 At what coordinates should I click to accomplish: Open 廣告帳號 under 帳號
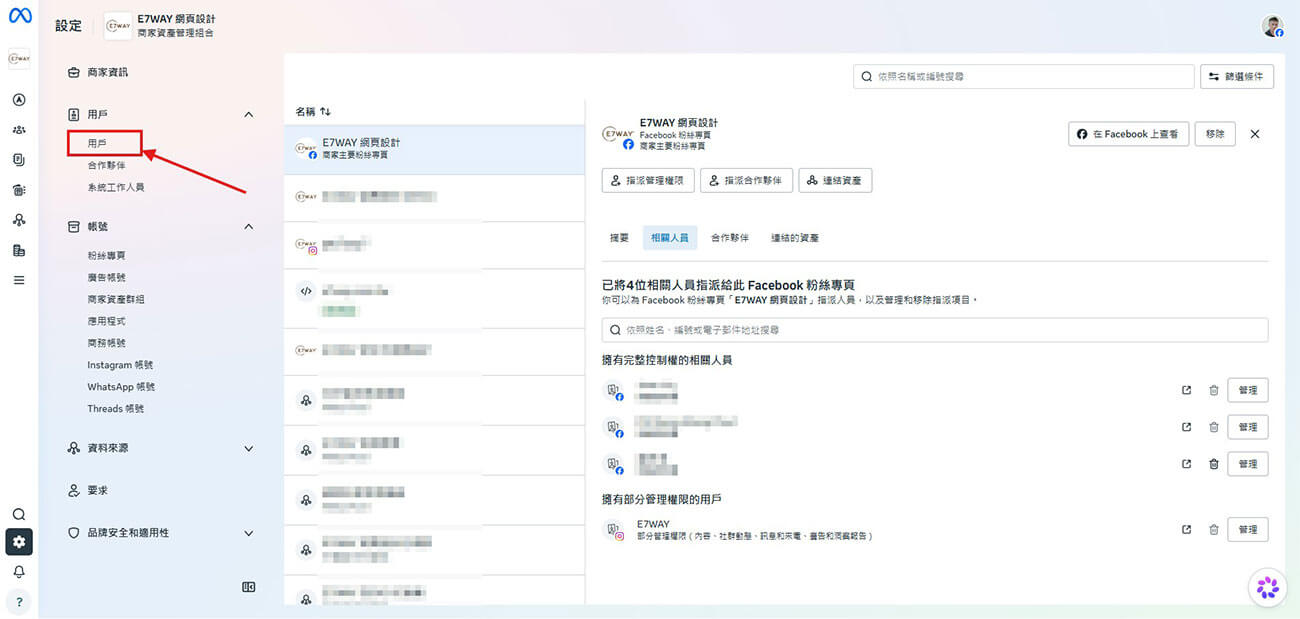point(106,277)
